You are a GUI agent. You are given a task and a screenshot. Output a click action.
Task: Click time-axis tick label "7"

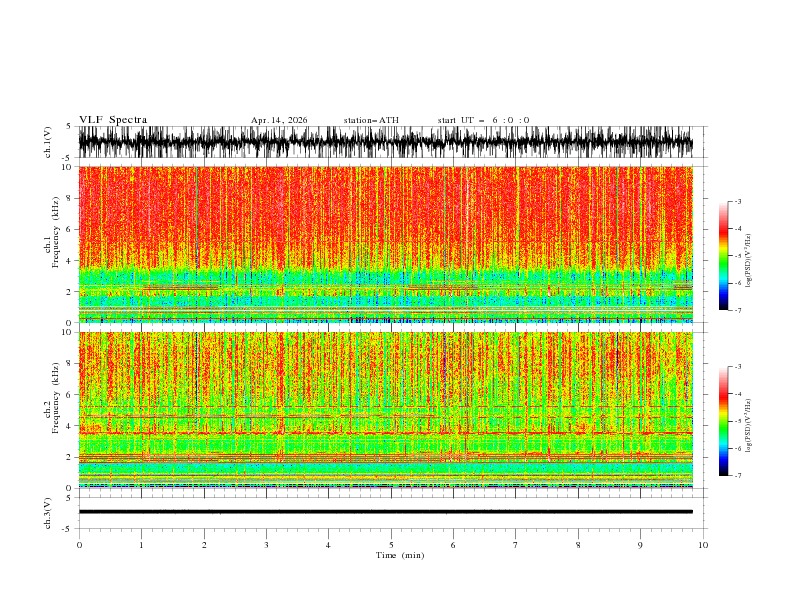click(516, 545)
